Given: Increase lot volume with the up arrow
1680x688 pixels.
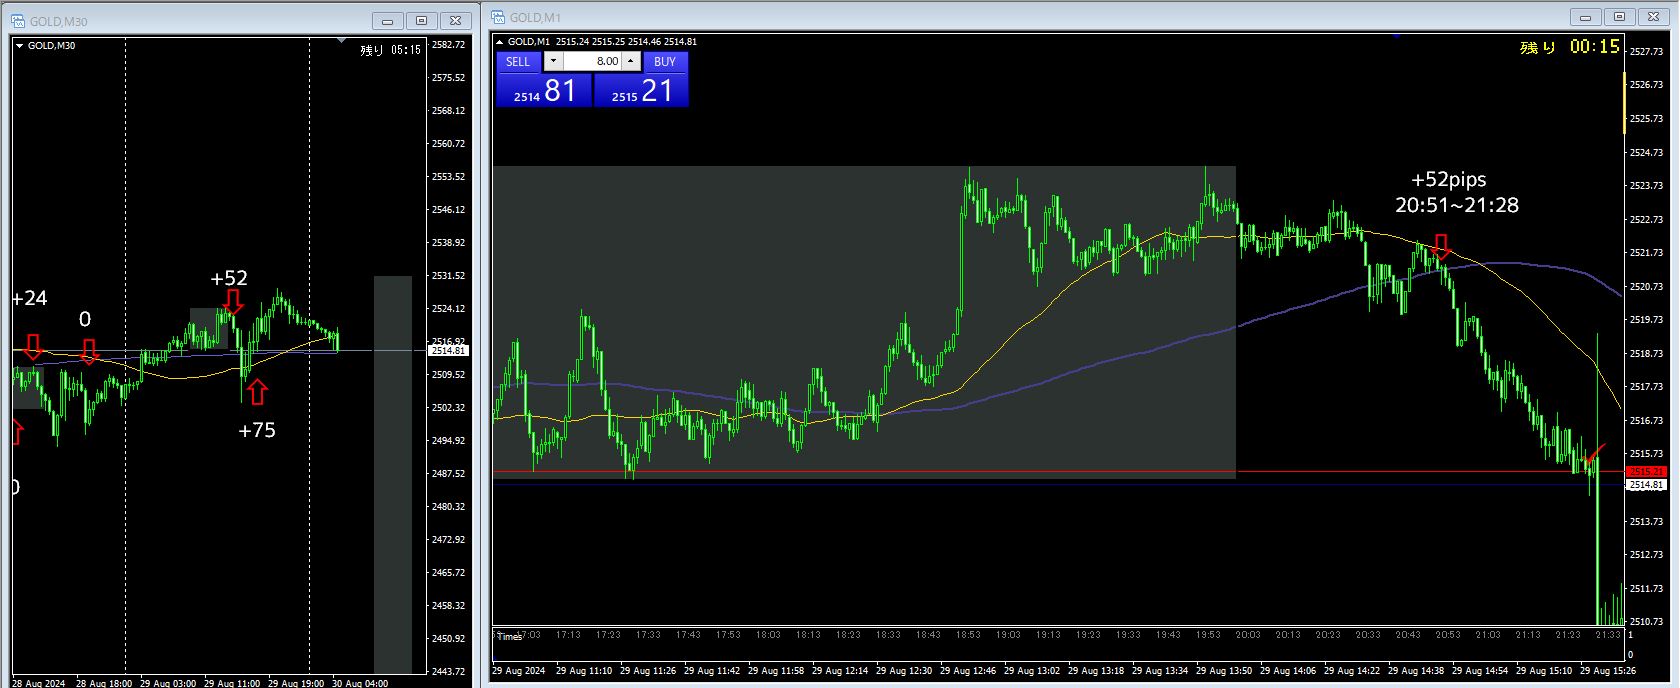Looking at the screenshot, I should click(630, 61).
